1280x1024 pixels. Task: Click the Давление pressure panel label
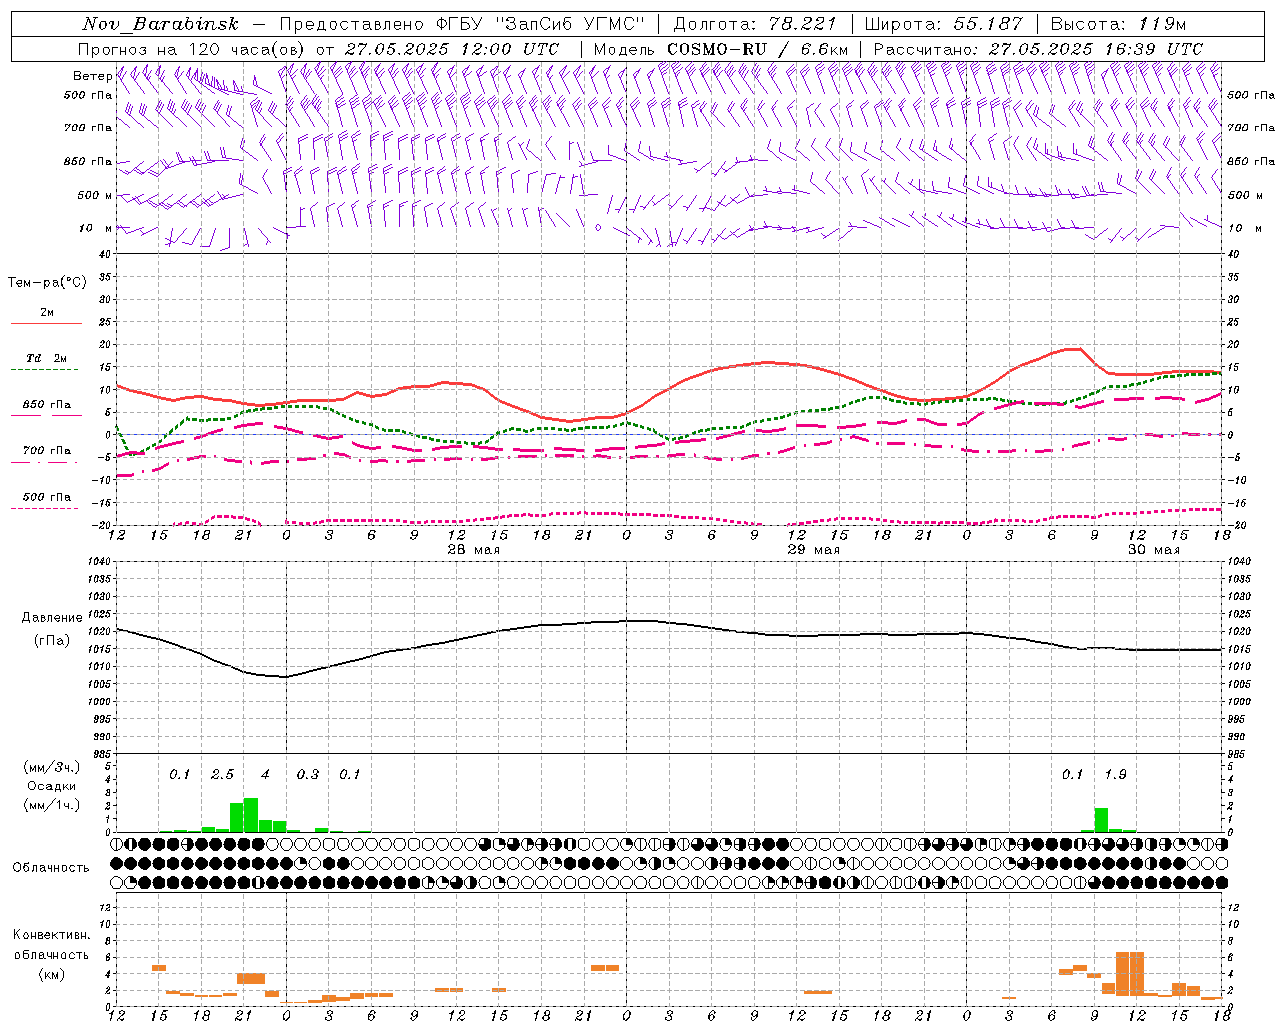52,618
